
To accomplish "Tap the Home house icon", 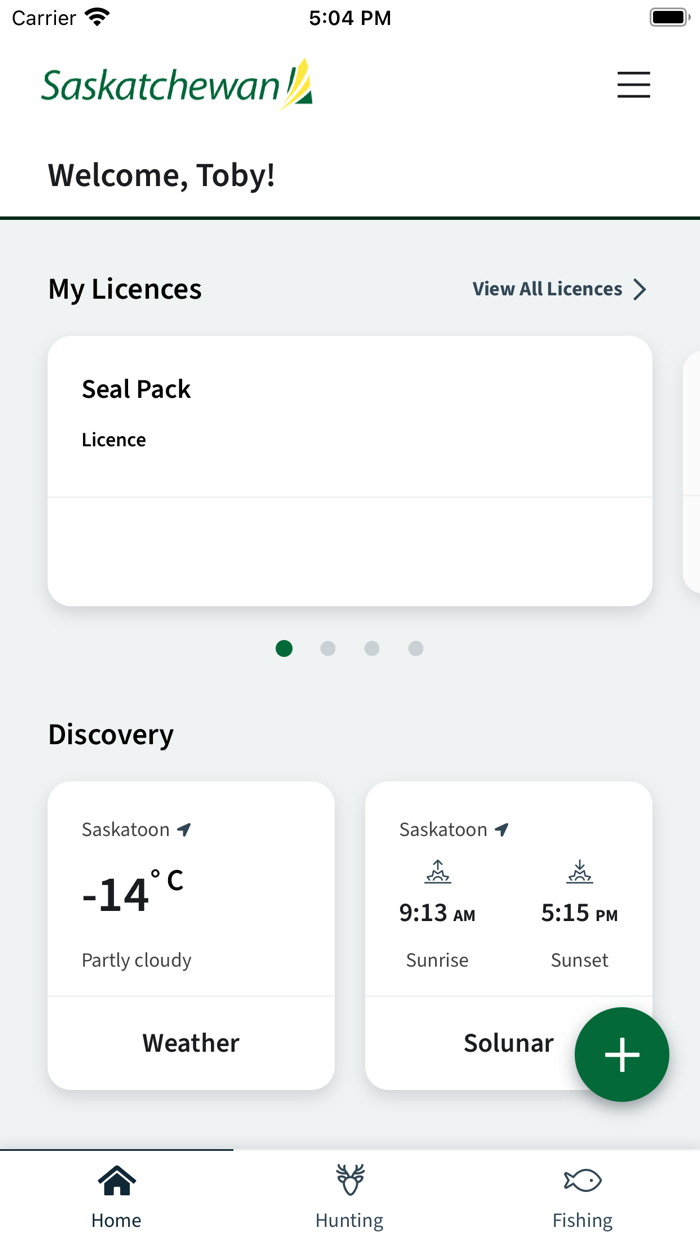I will click(117, 1181).
